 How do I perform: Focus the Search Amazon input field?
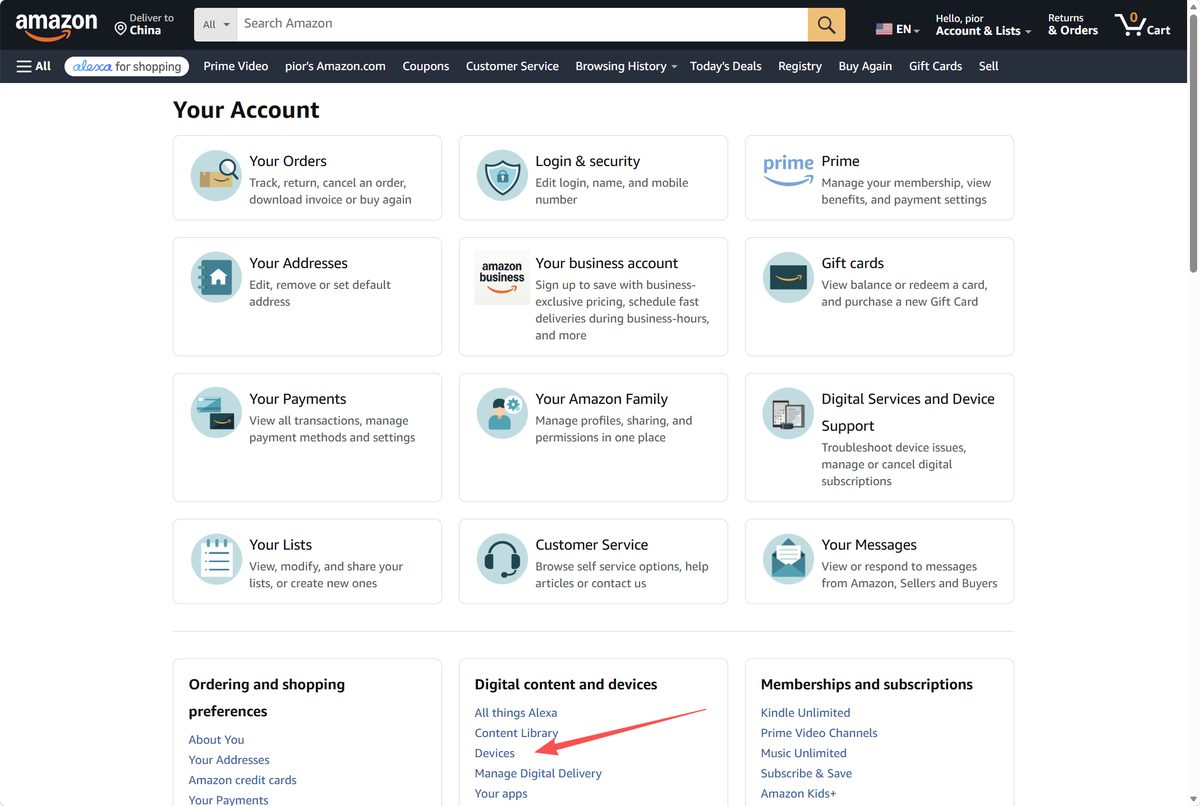[522, 24]
